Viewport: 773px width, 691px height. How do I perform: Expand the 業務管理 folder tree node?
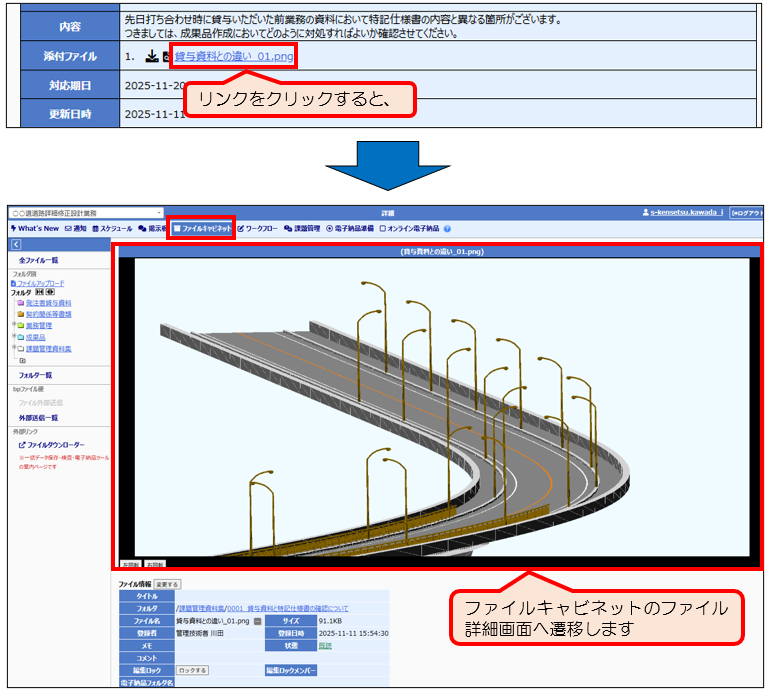[14, 325]
